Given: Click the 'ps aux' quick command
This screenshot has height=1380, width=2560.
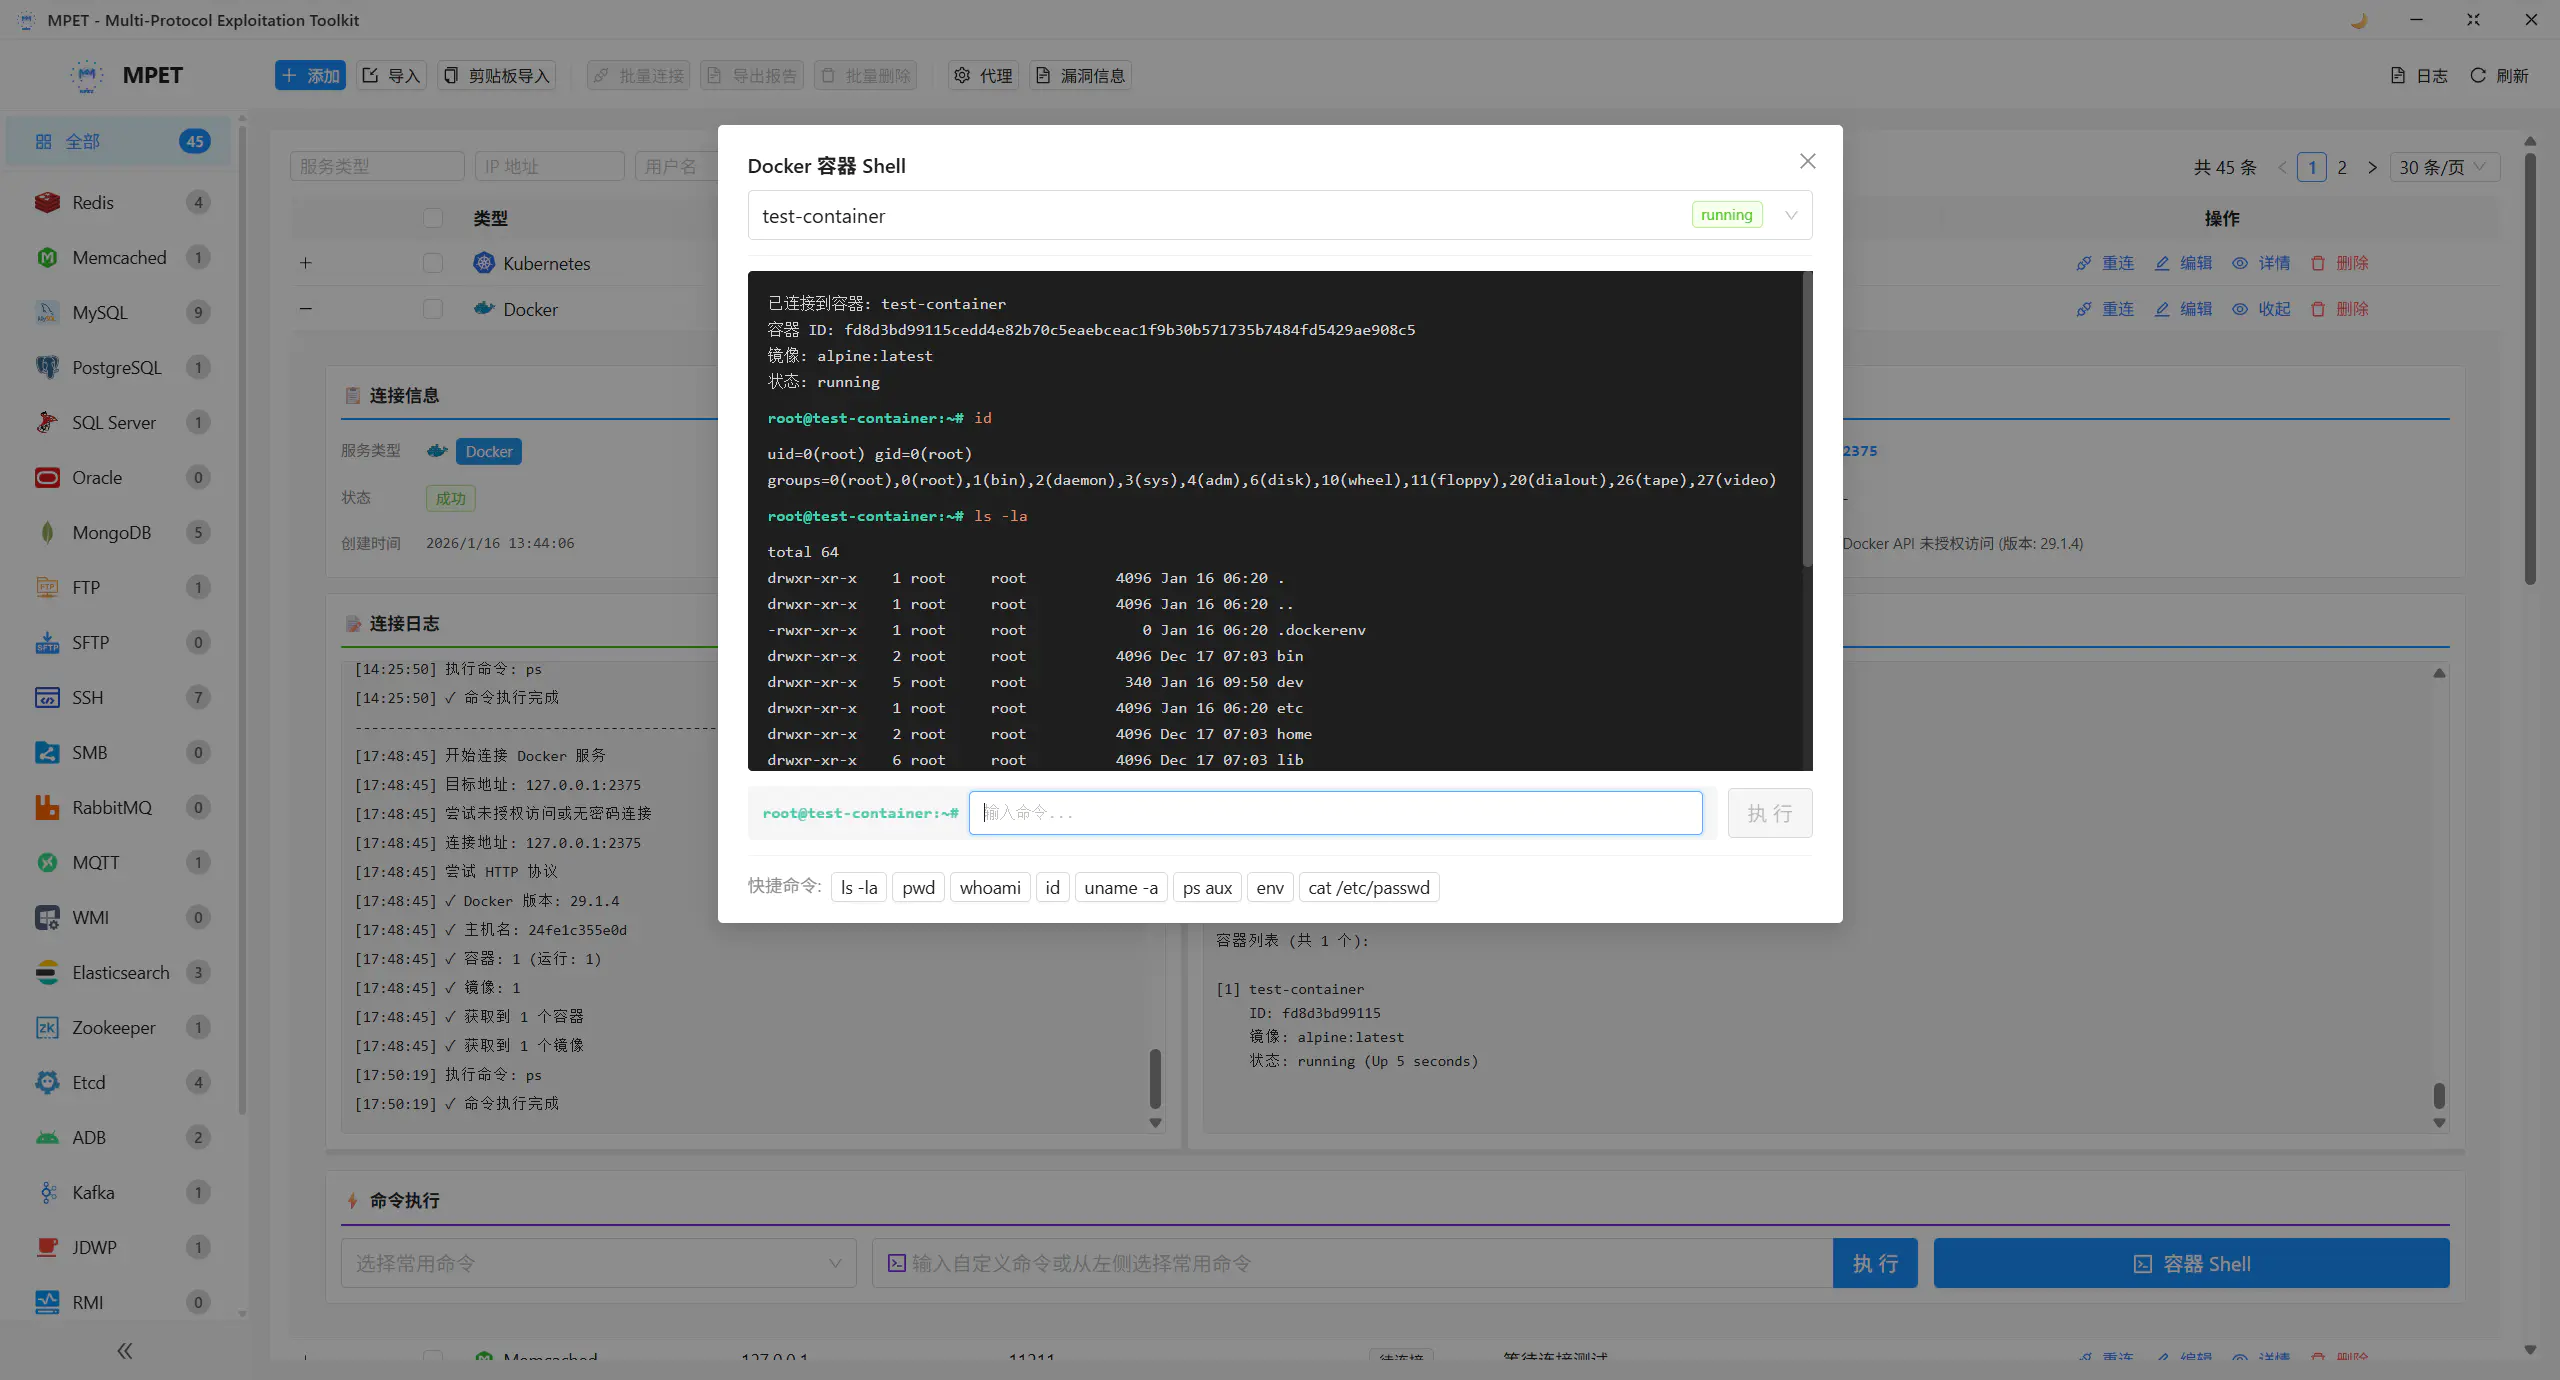Looking at the screenshot, I should (x=1206, y=888).
